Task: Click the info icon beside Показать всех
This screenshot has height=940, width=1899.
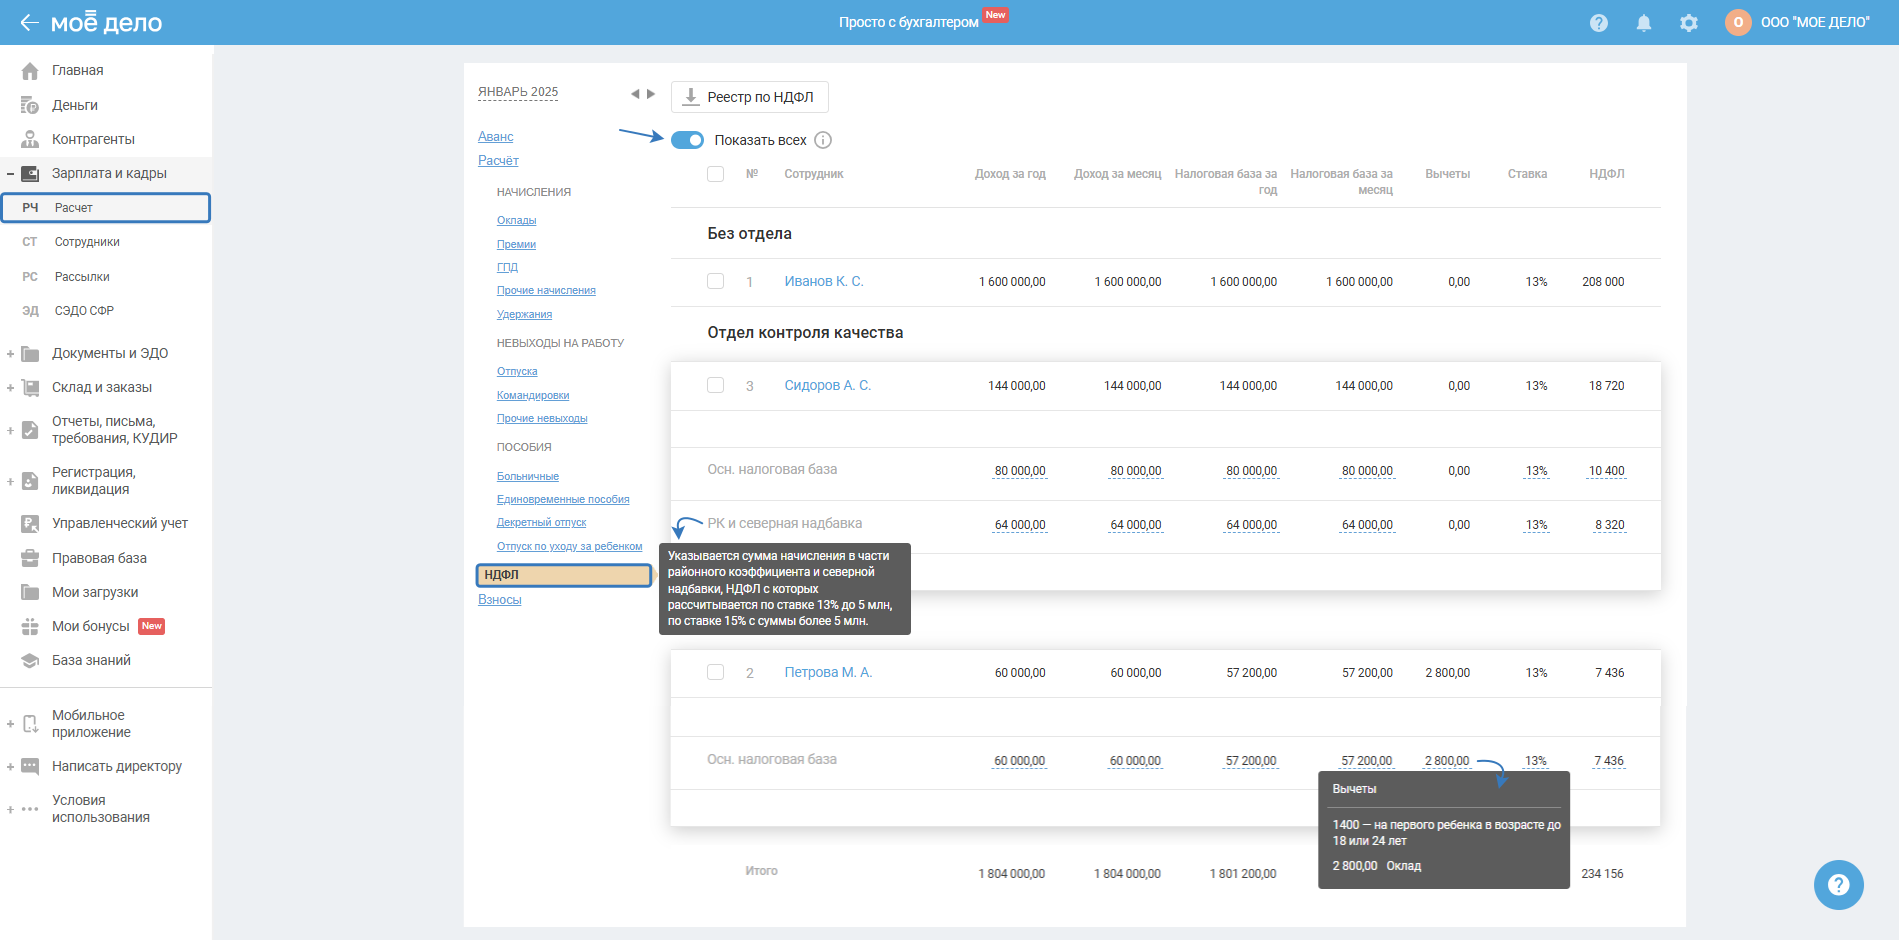Action: coord(823,140)
